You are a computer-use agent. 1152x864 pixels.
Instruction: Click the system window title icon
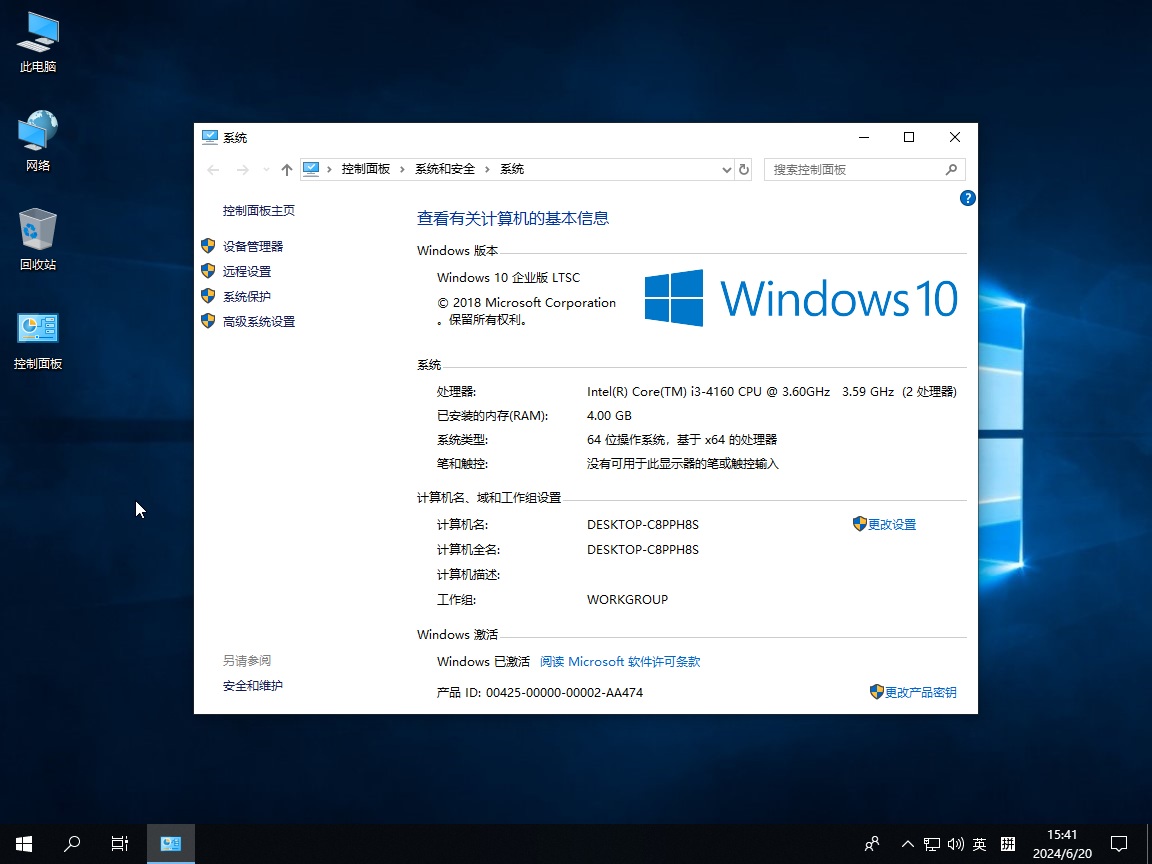pos(209,137)
